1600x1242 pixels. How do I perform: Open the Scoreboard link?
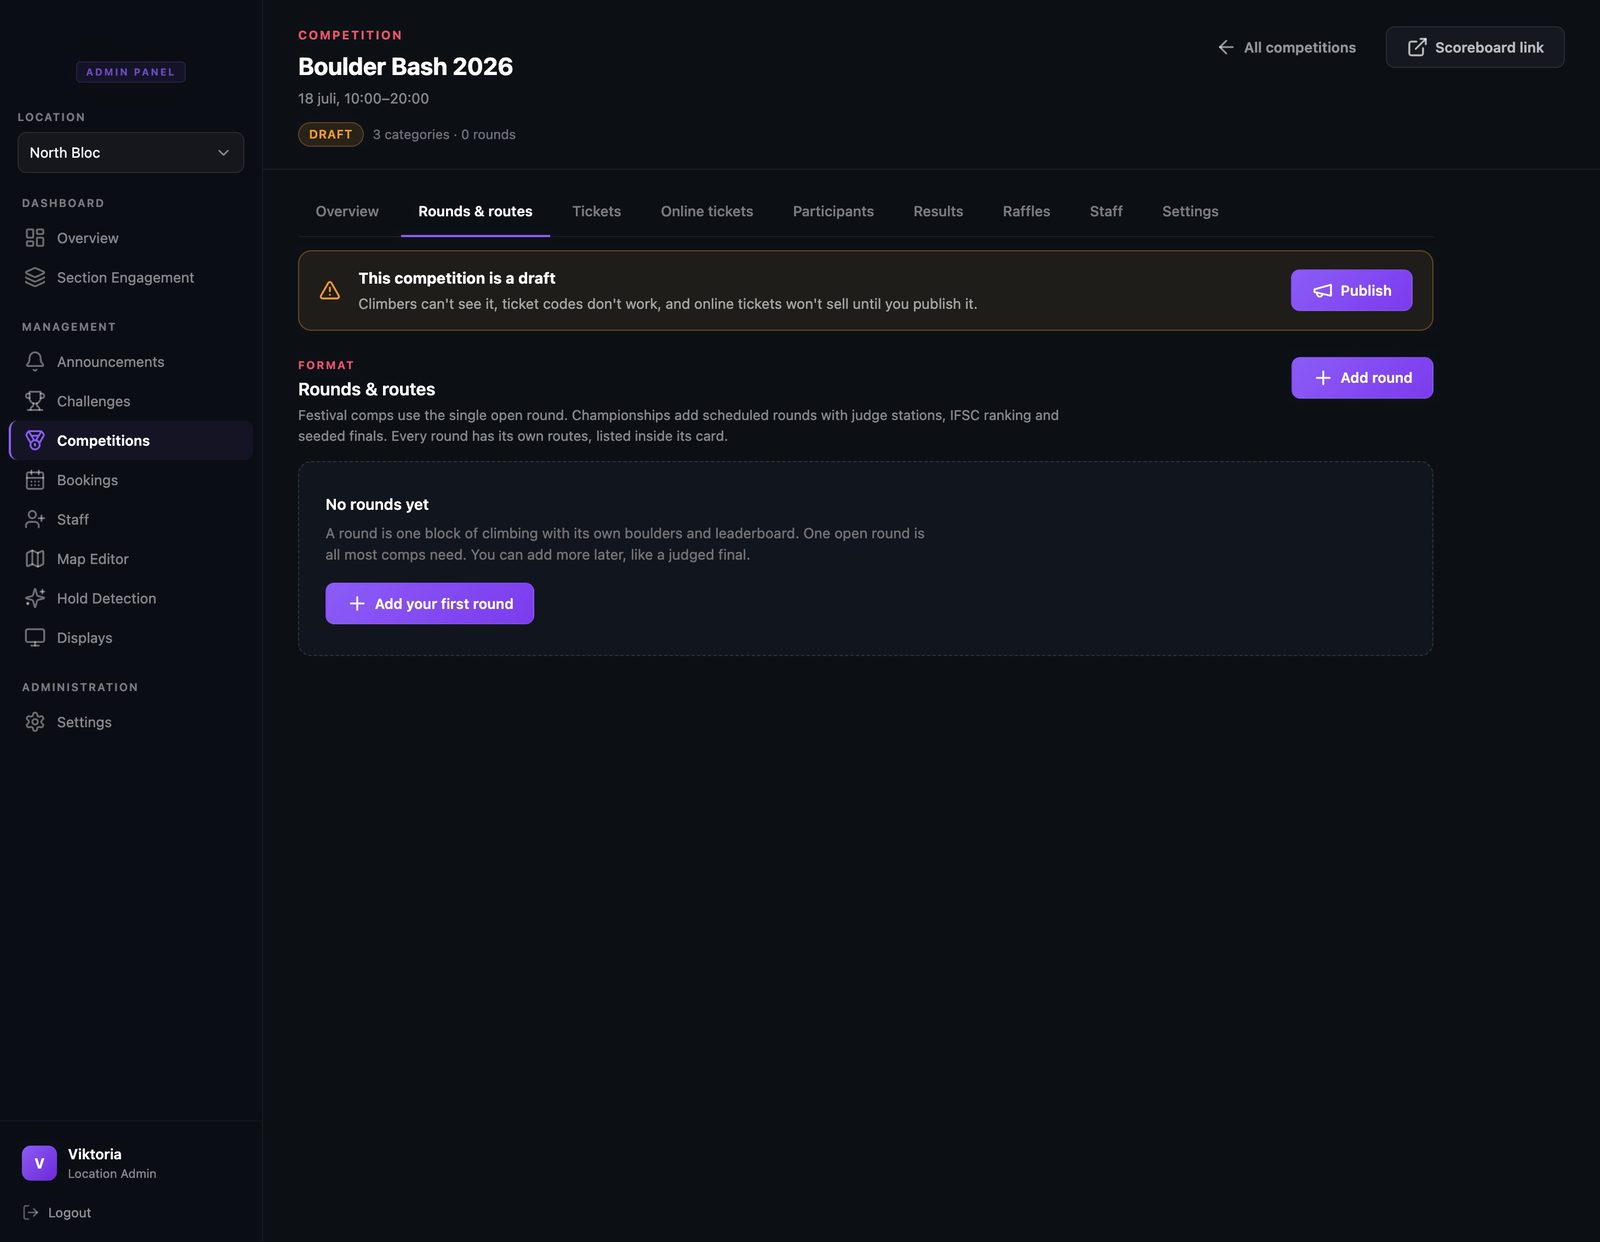point(1475,47)
